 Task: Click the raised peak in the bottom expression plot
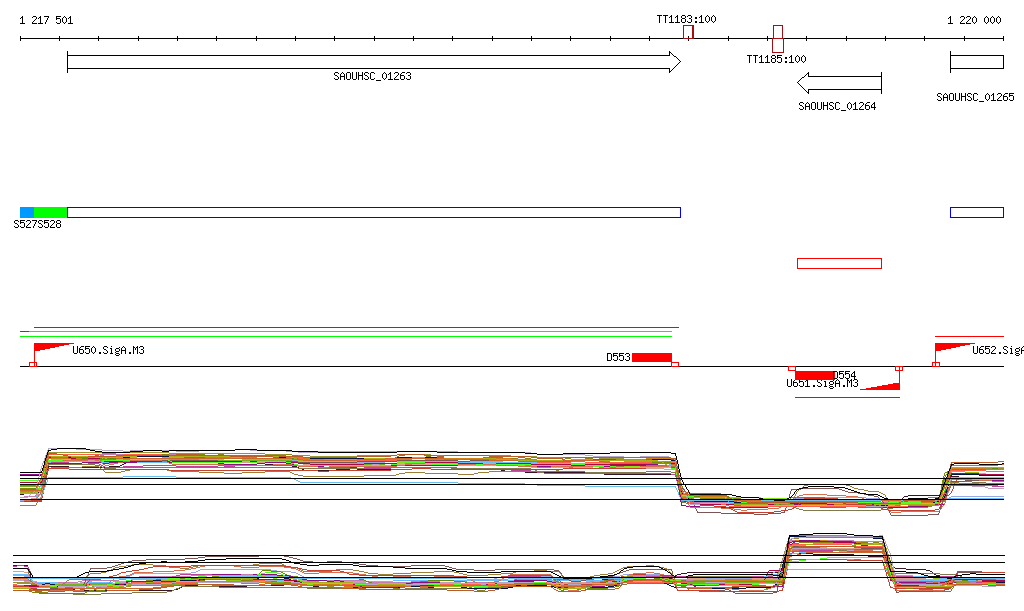tap(836, 547)
